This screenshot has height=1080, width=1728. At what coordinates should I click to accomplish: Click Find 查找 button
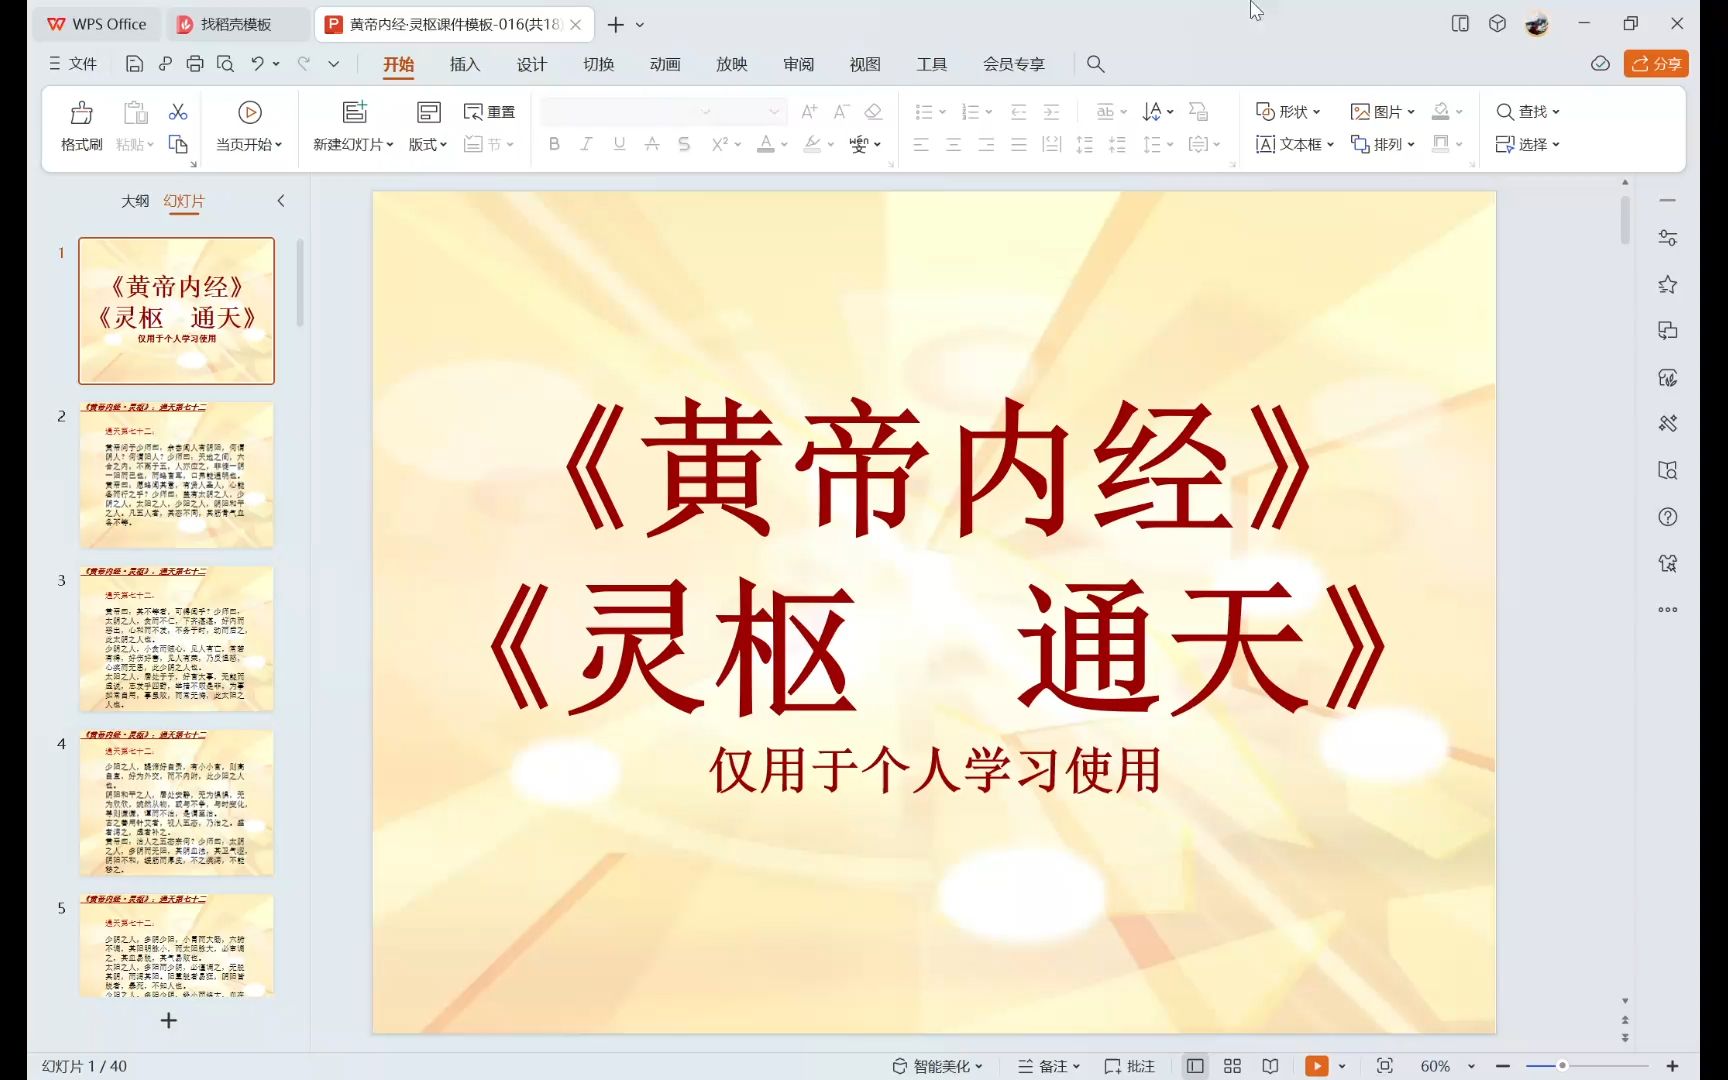[x=1527, y=111]
